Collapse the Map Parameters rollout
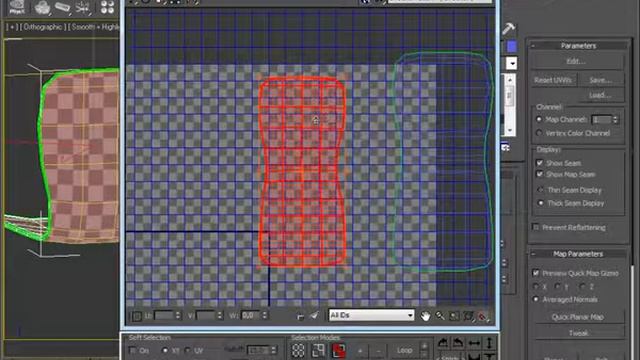This screenshot has height=360, width=640. 533,254
